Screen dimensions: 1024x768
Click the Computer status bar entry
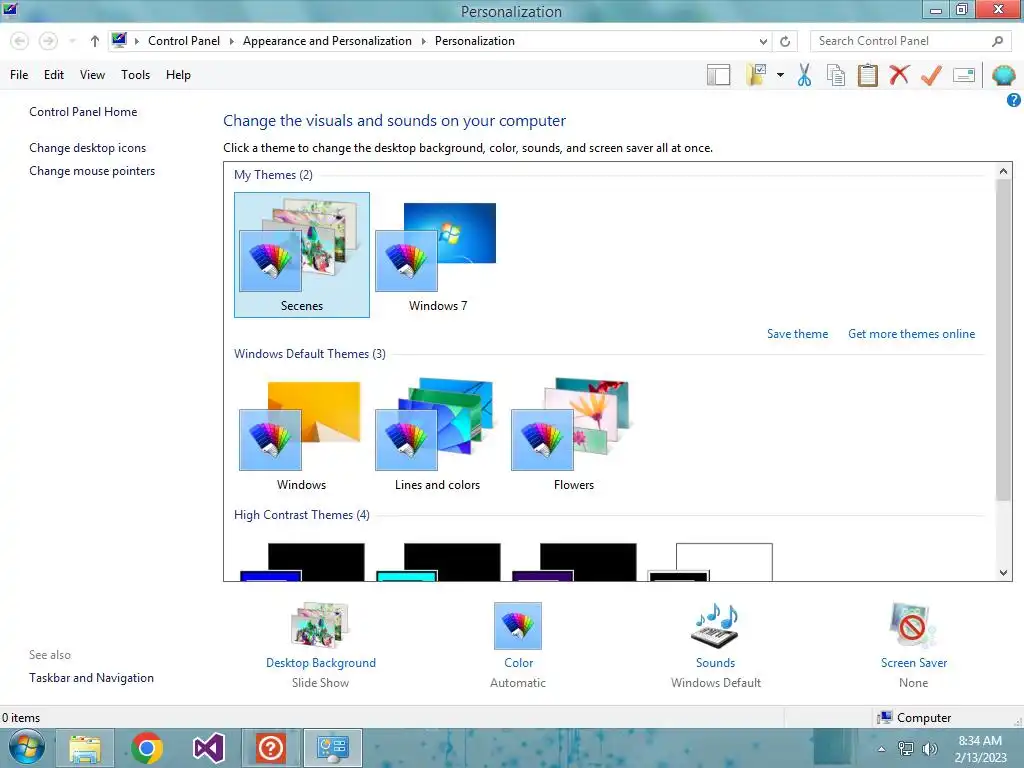[914, 718]
